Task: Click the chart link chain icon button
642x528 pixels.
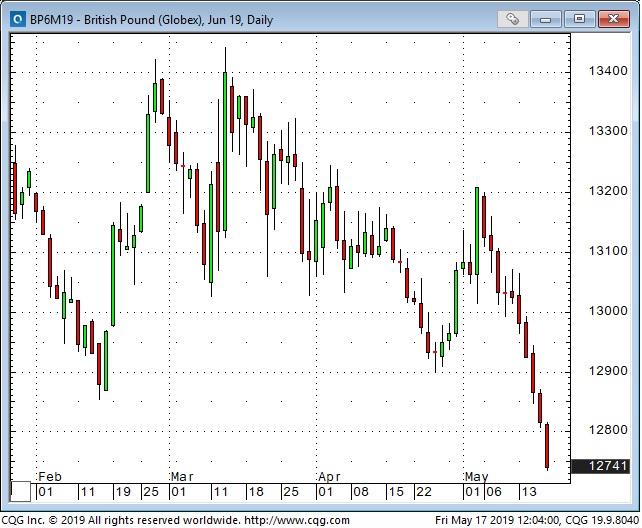Action: (512, 19)
